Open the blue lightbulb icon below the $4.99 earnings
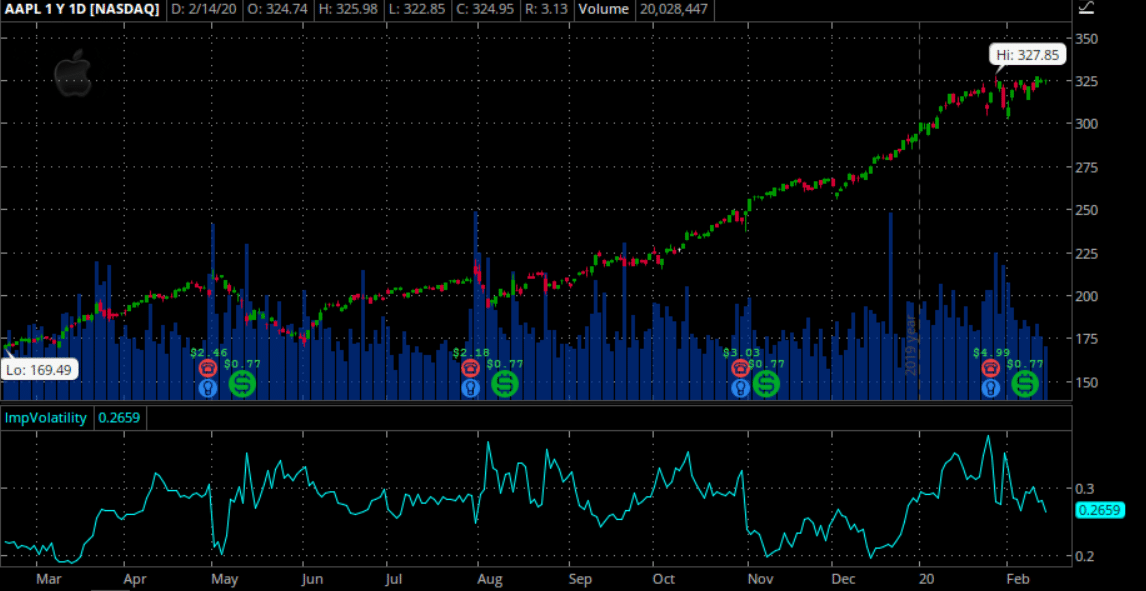This screenshot has height=591, width=1146. [x=991, y=388]
